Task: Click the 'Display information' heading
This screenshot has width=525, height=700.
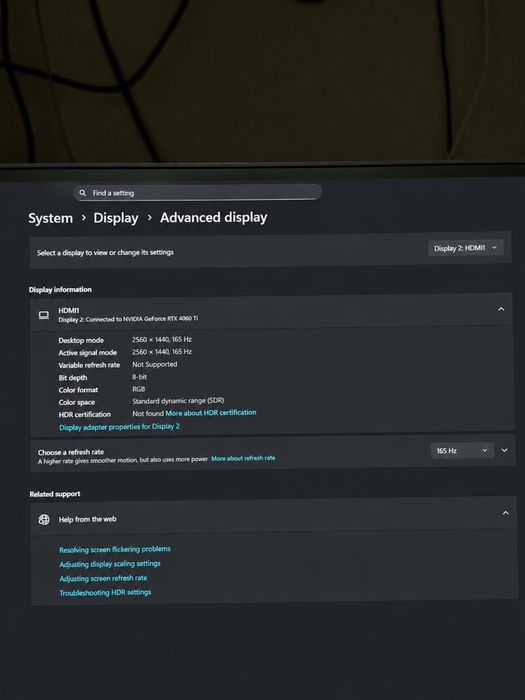Action: 60,289
